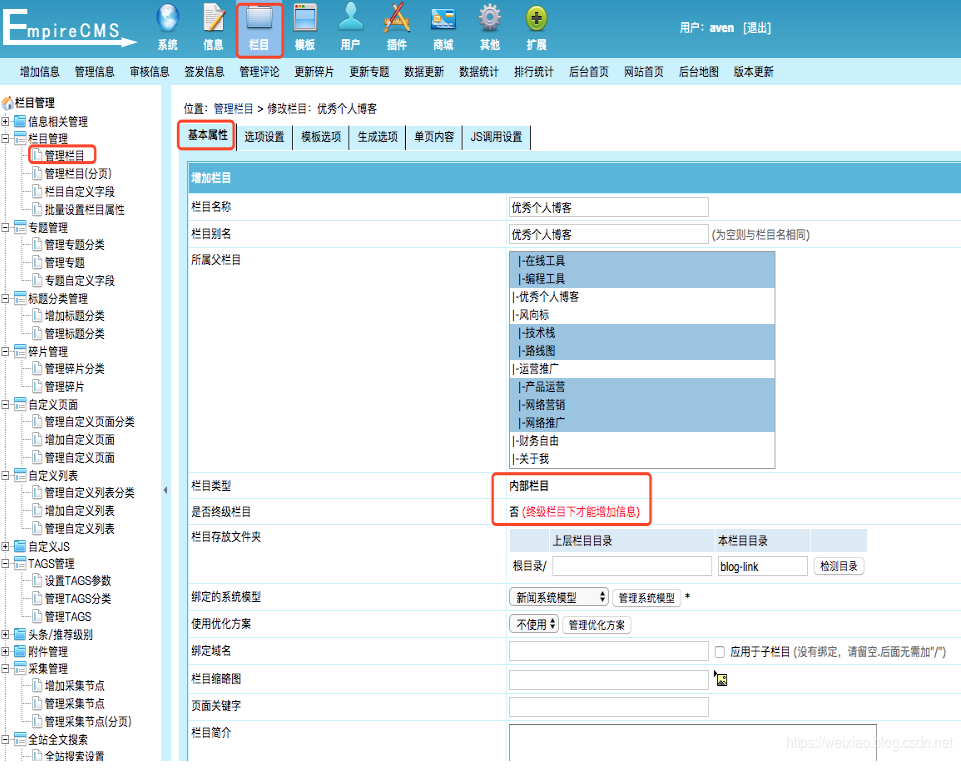The width and height of the screenshot is (961, 771).
Task: Click the 退出 logout link
Action: pyautogui.click(x=756, y=28)
